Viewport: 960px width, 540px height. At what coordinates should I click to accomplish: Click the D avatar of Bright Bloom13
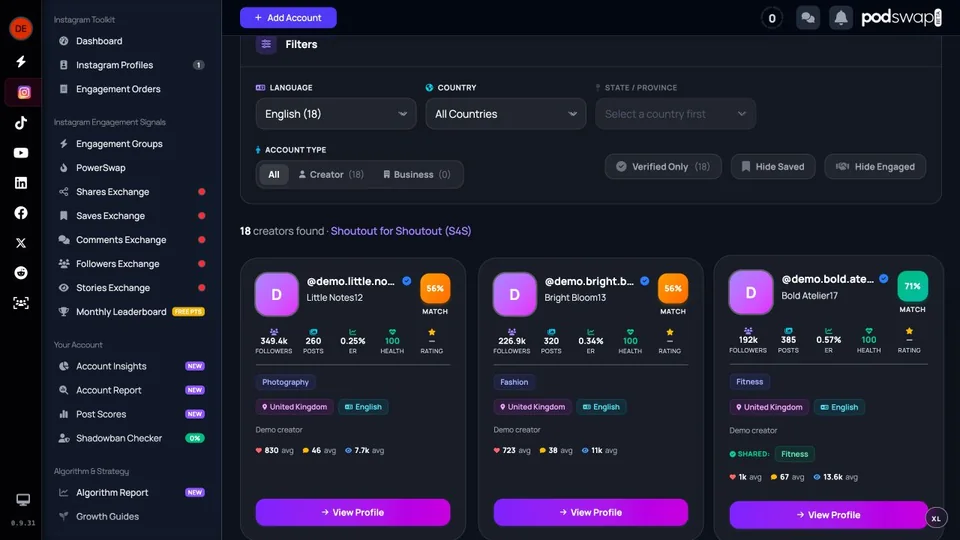pyautogui.click(x=514, y=294)
